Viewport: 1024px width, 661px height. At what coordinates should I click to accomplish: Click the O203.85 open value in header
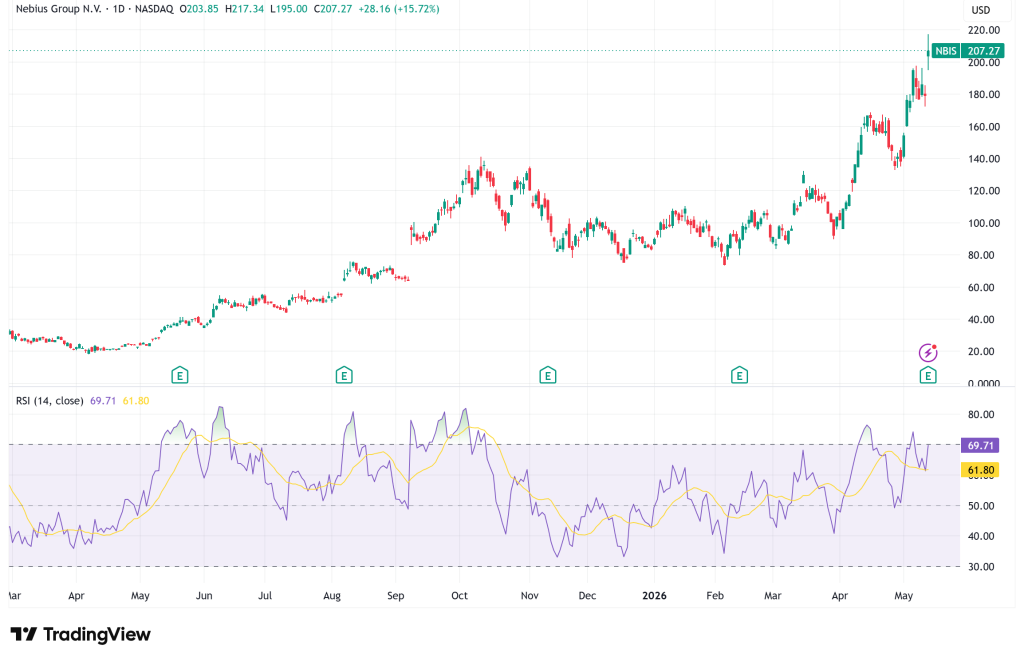pyautogui.click(x=199, y=9)
